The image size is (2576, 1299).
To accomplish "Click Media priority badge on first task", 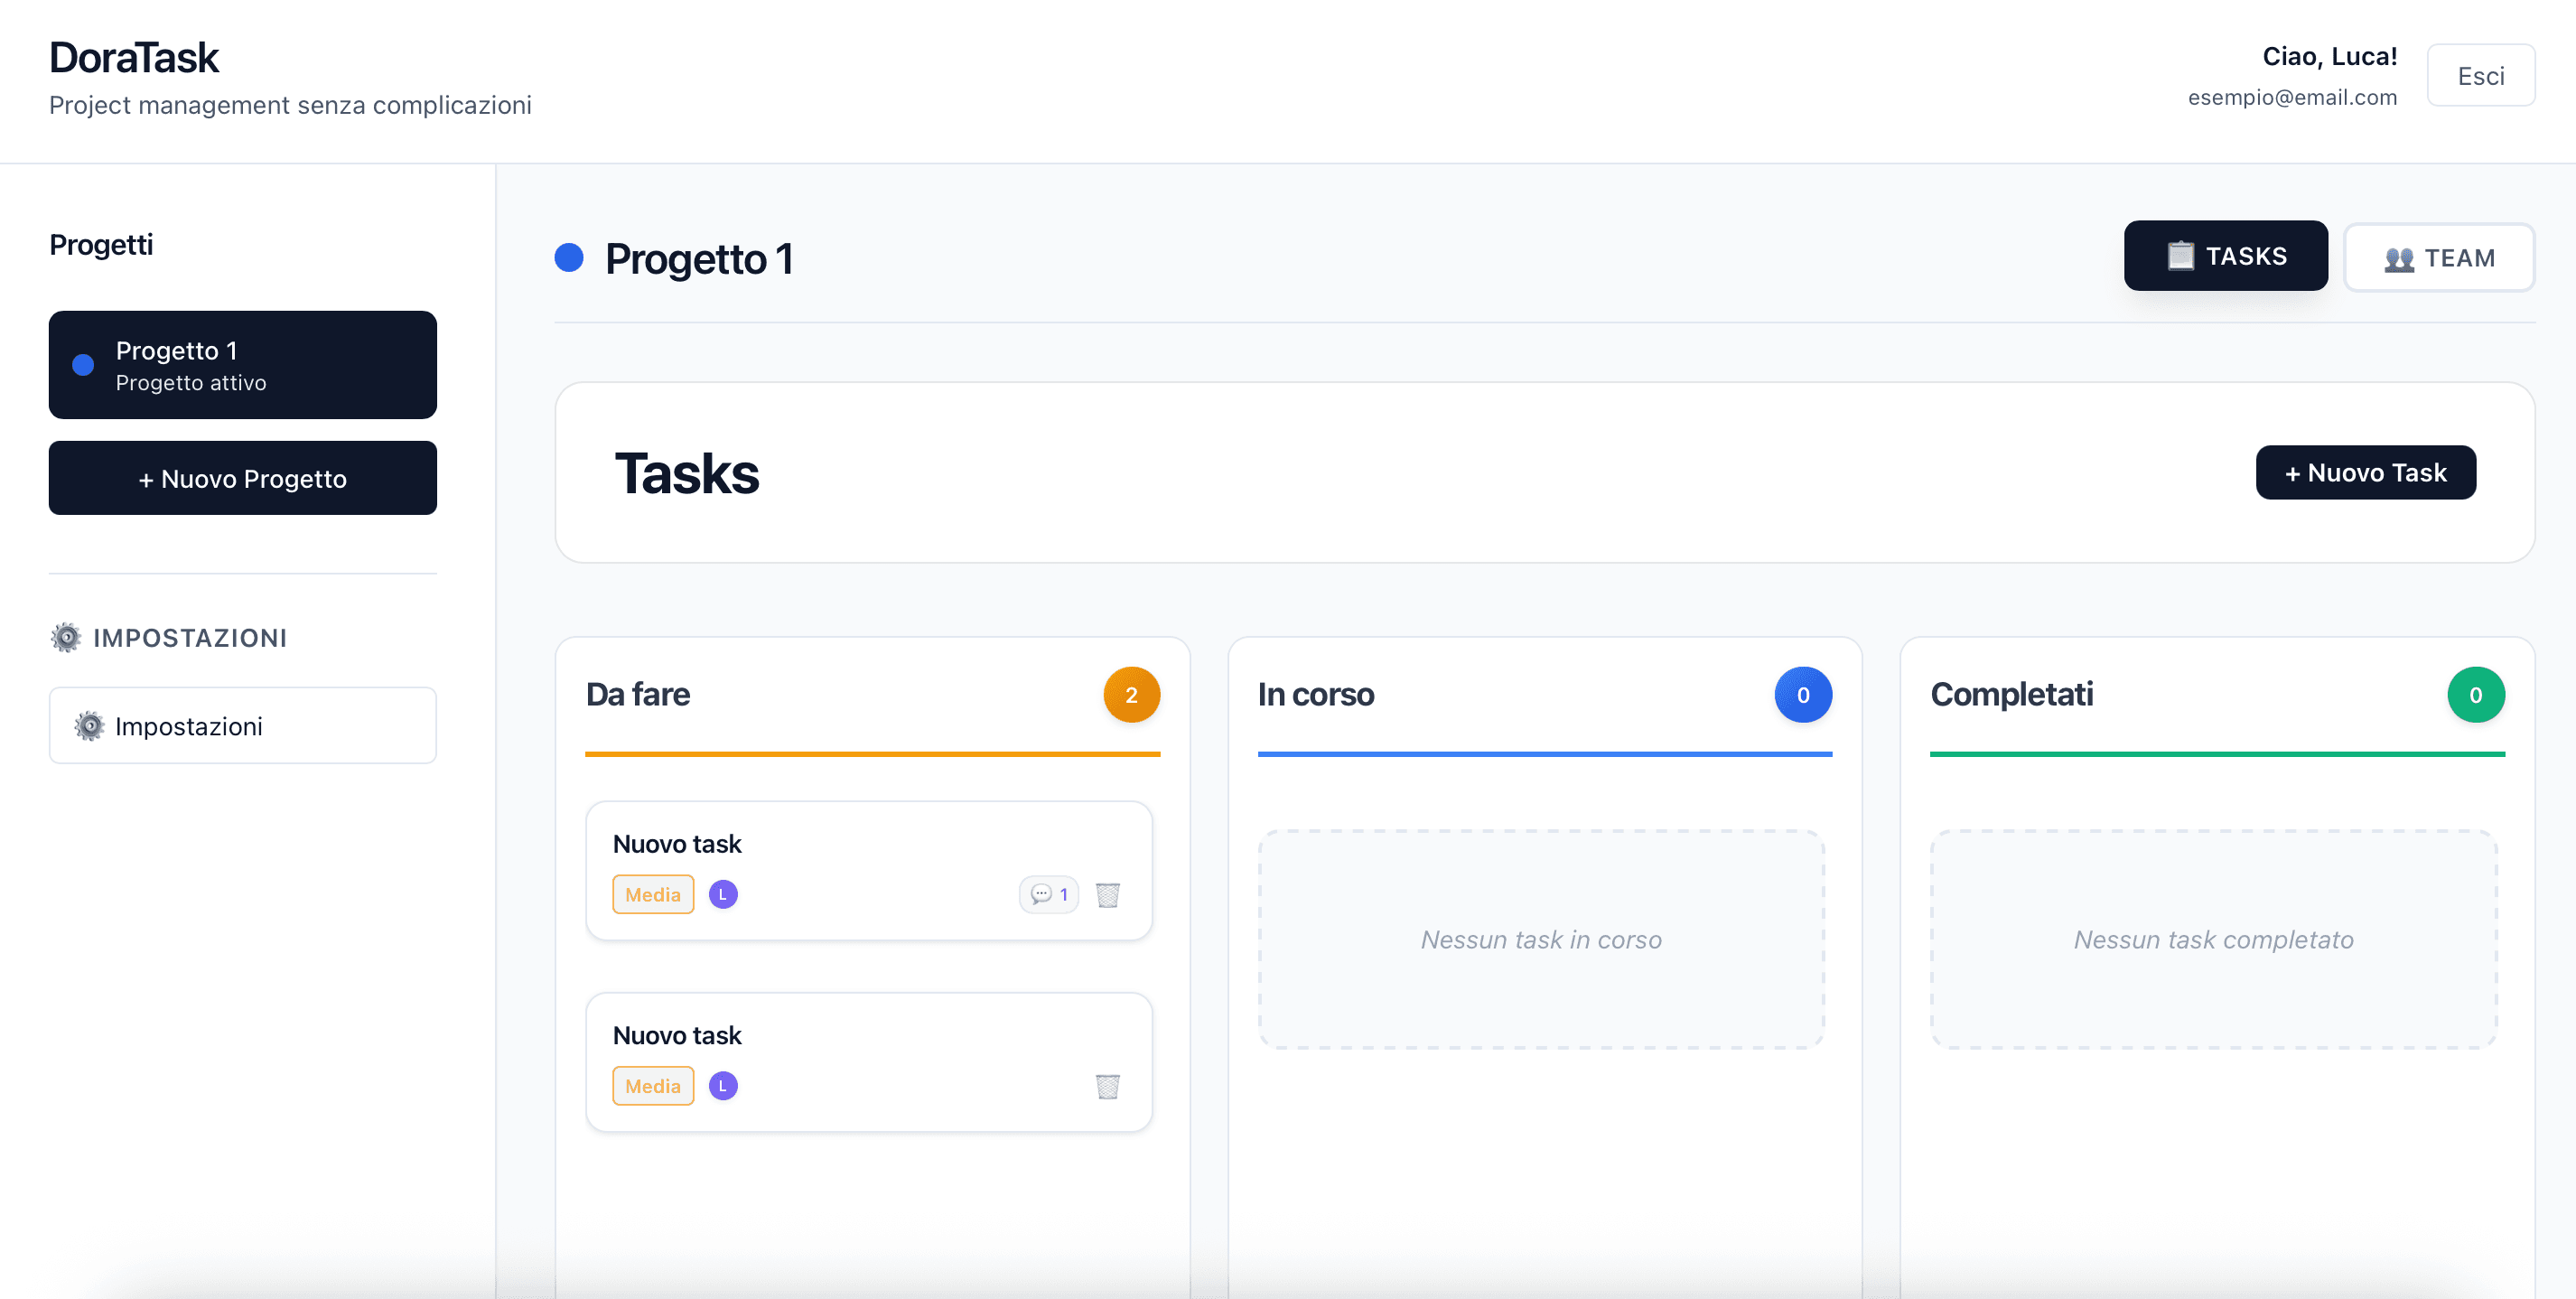I will pyautogui.click(x=653, y=894).
